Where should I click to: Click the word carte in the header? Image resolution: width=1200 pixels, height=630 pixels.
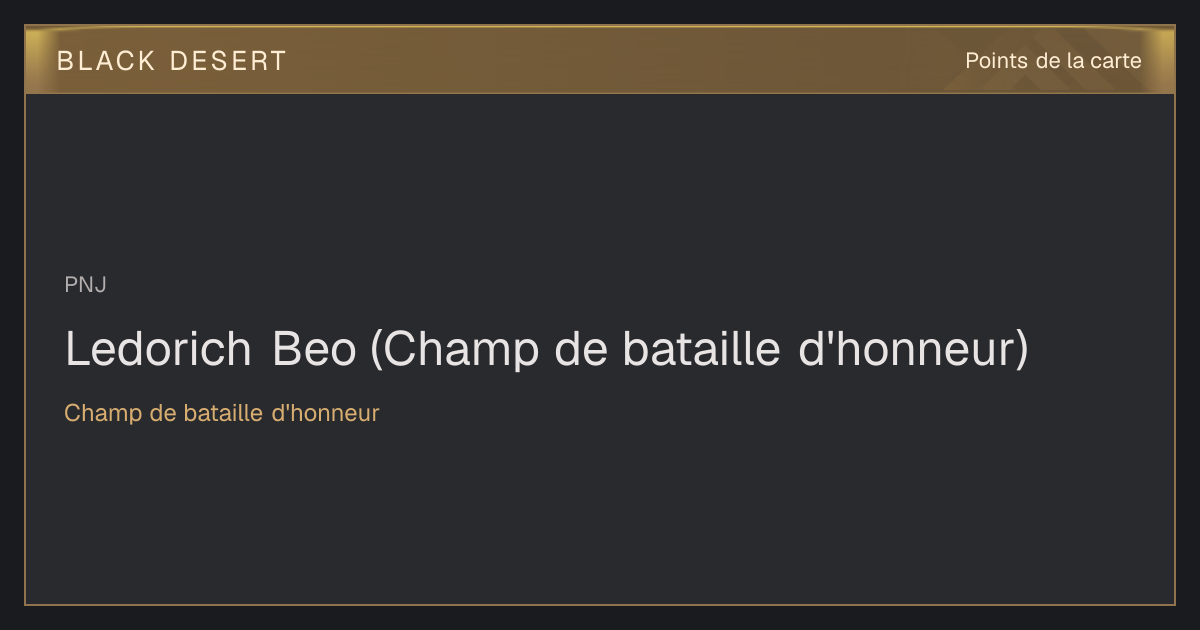tap(1115, 61)
